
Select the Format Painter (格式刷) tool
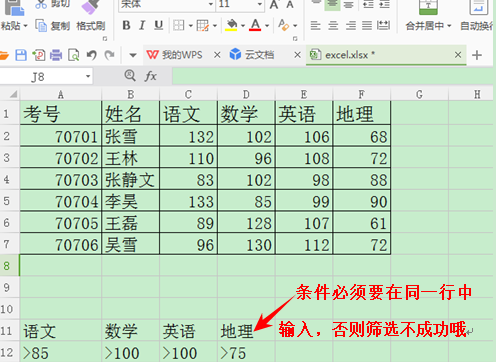(x=91, y=26)
